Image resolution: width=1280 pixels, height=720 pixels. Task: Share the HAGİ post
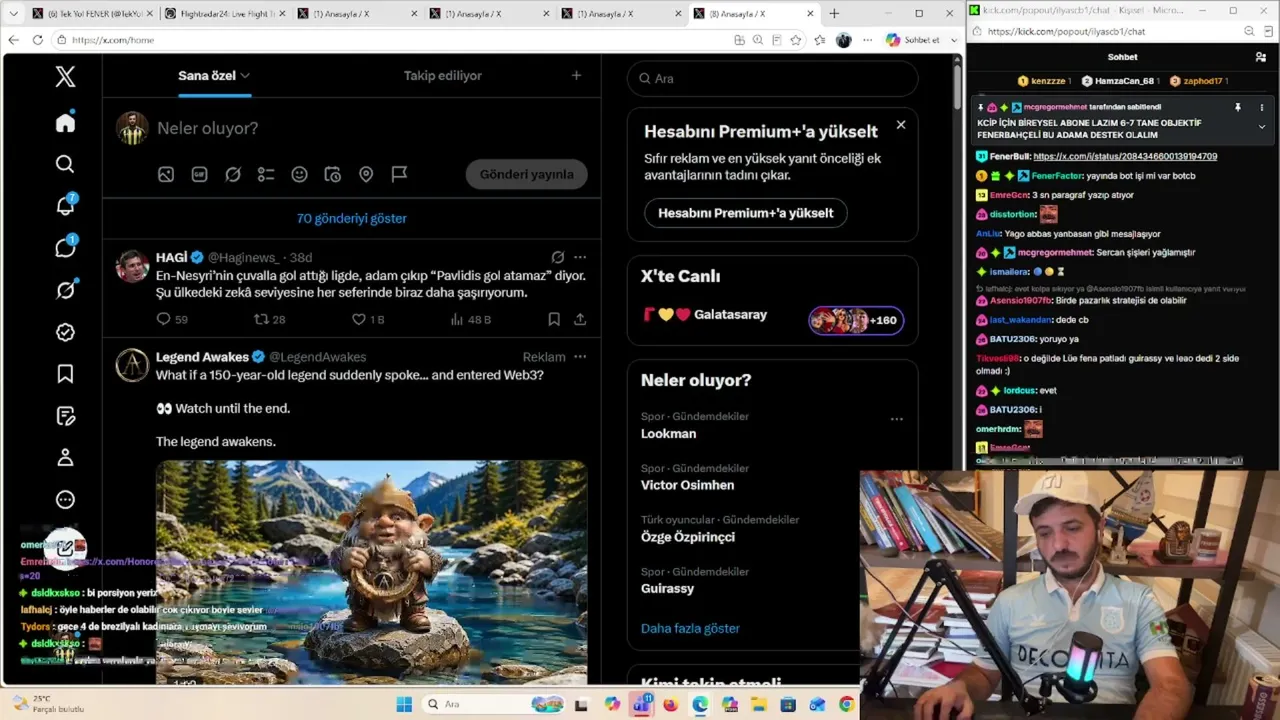click(x=580, y=319)
